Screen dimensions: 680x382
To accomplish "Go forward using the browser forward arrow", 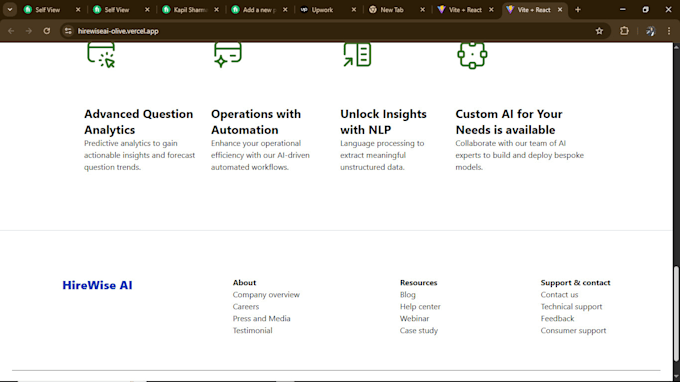I will point(29,31).
